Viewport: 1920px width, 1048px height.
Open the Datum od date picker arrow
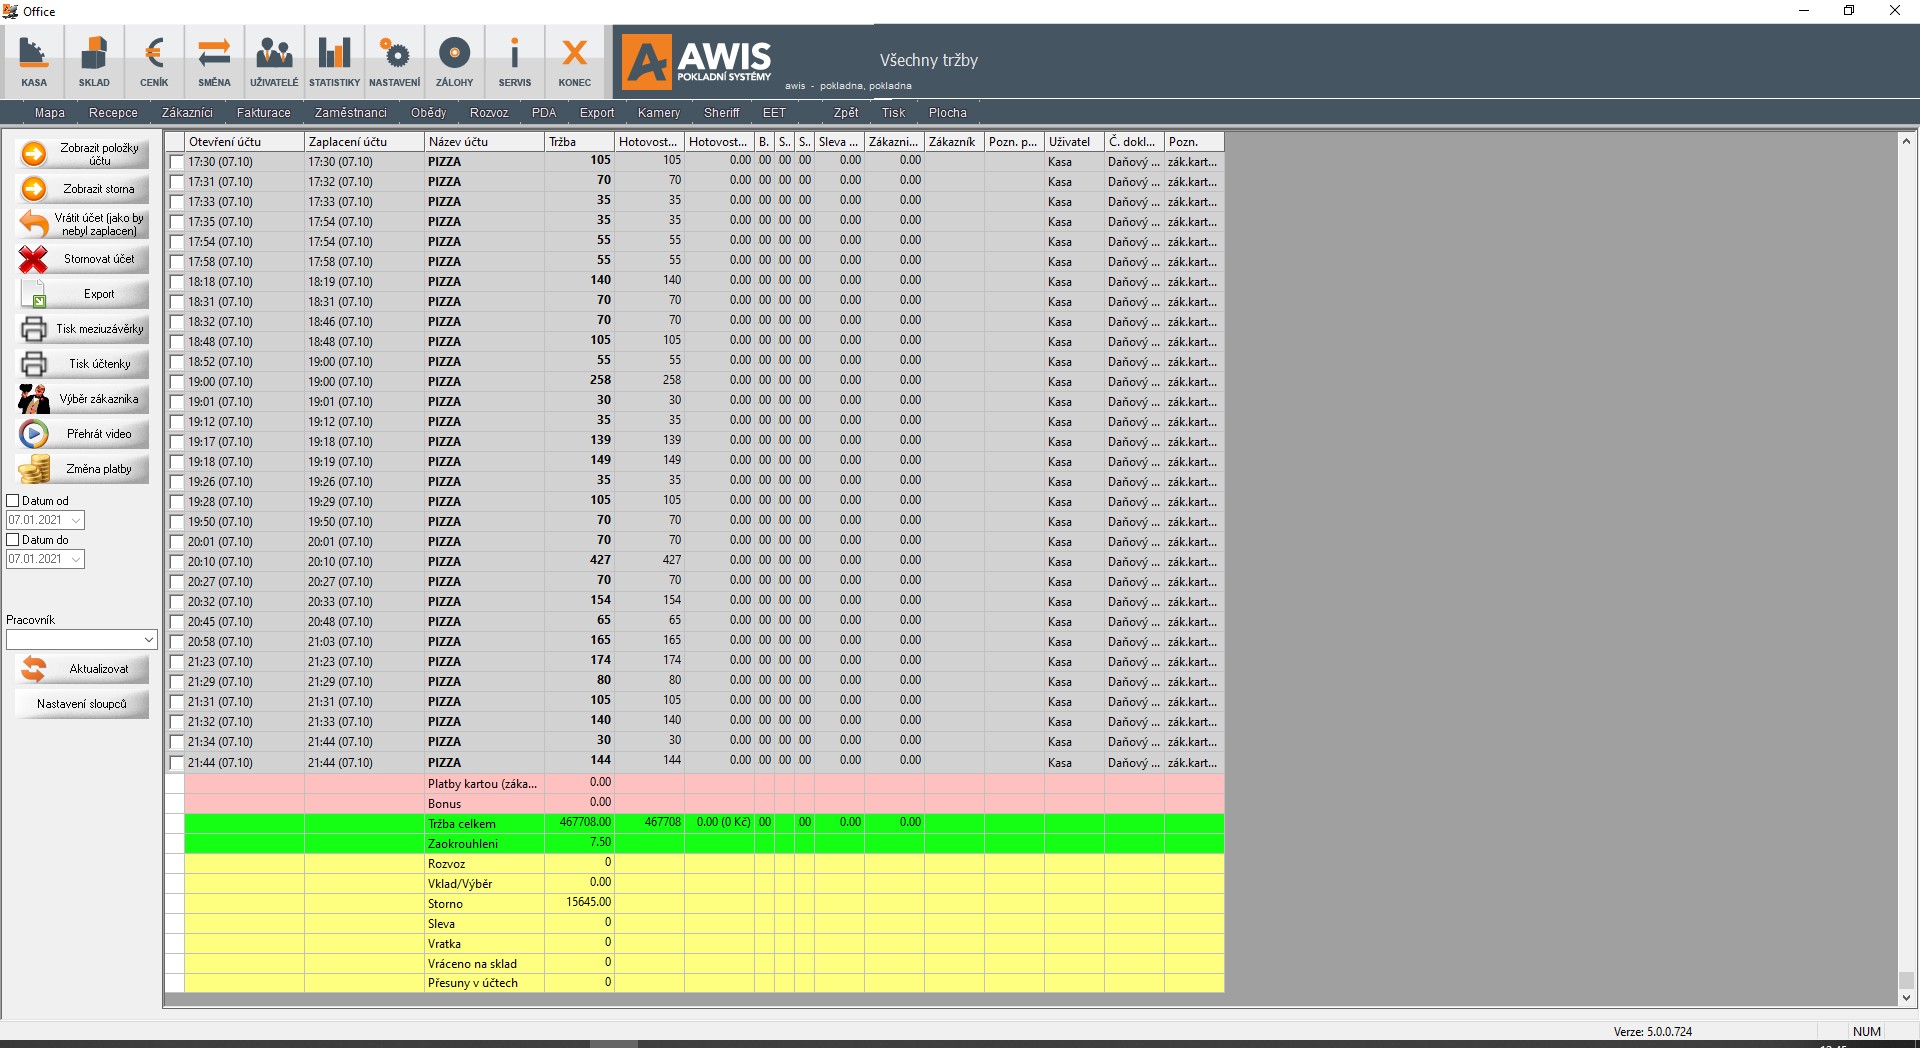(76, 520)
